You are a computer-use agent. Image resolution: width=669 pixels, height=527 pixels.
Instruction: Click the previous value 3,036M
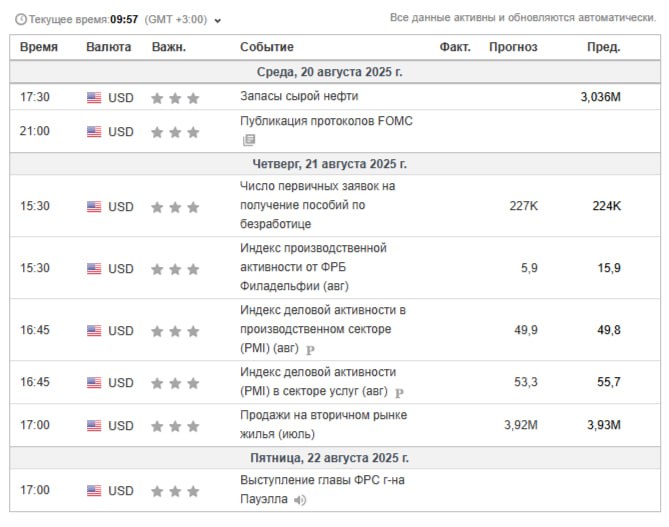coord(601,97)
